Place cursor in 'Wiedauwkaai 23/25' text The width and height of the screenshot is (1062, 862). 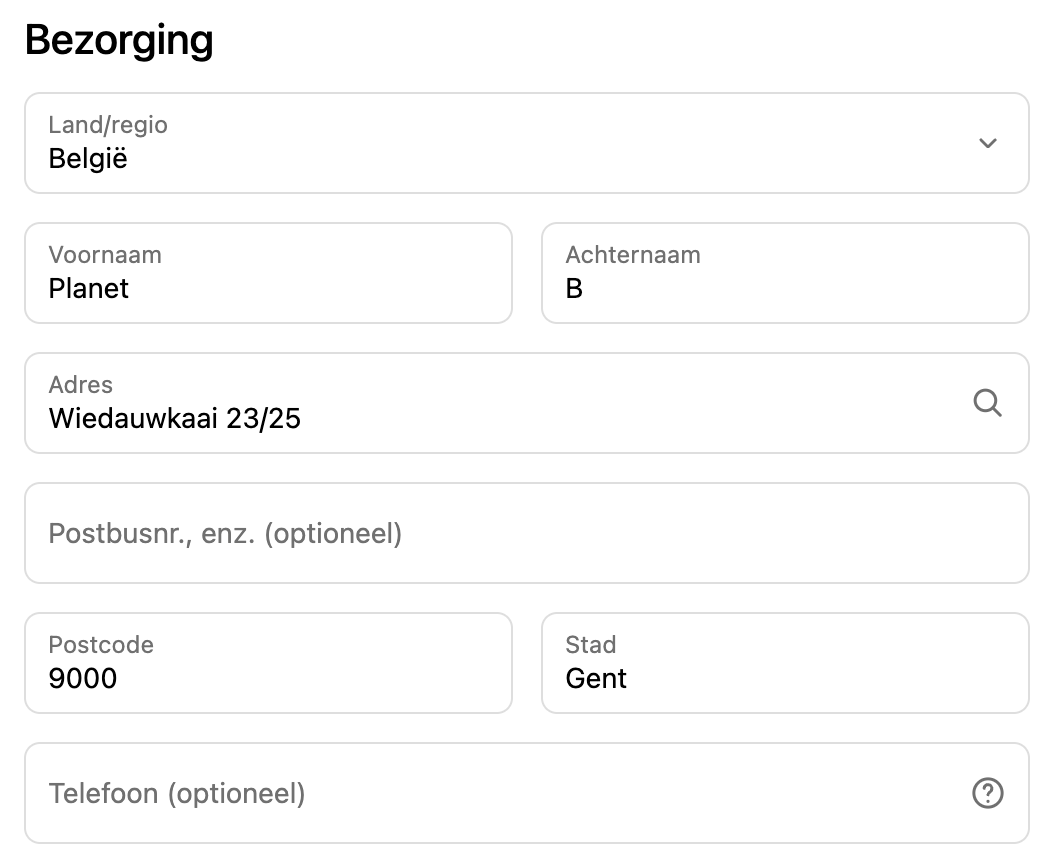pyautogui.click(x=175, y=418)
